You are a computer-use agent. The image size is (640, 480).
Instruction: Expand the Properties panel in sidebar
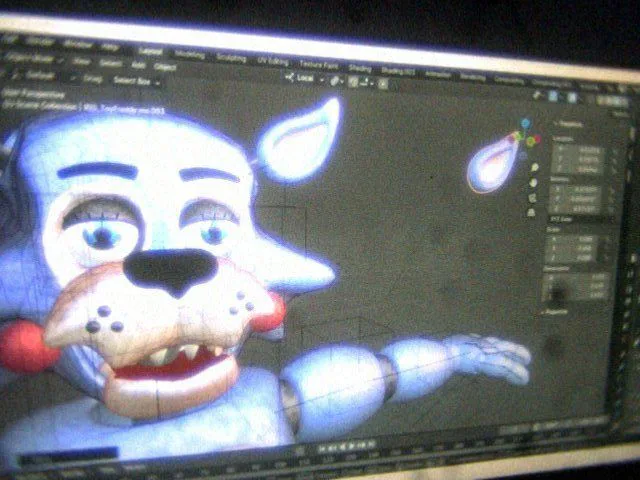click(555, 312)
